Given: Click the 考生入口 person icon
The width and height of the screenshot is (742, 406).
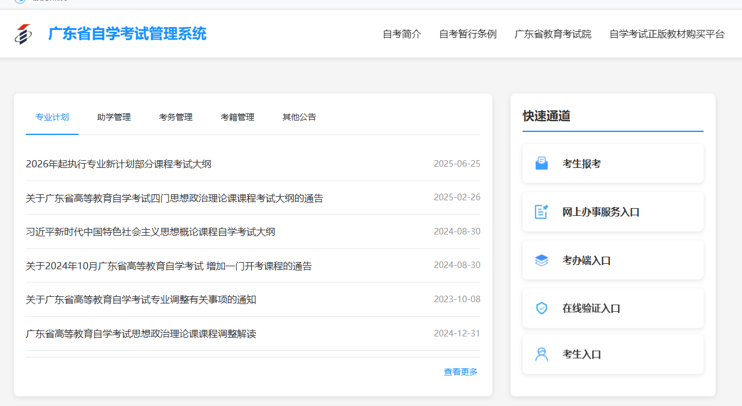Looking at the screenshot, I should 541,354.
